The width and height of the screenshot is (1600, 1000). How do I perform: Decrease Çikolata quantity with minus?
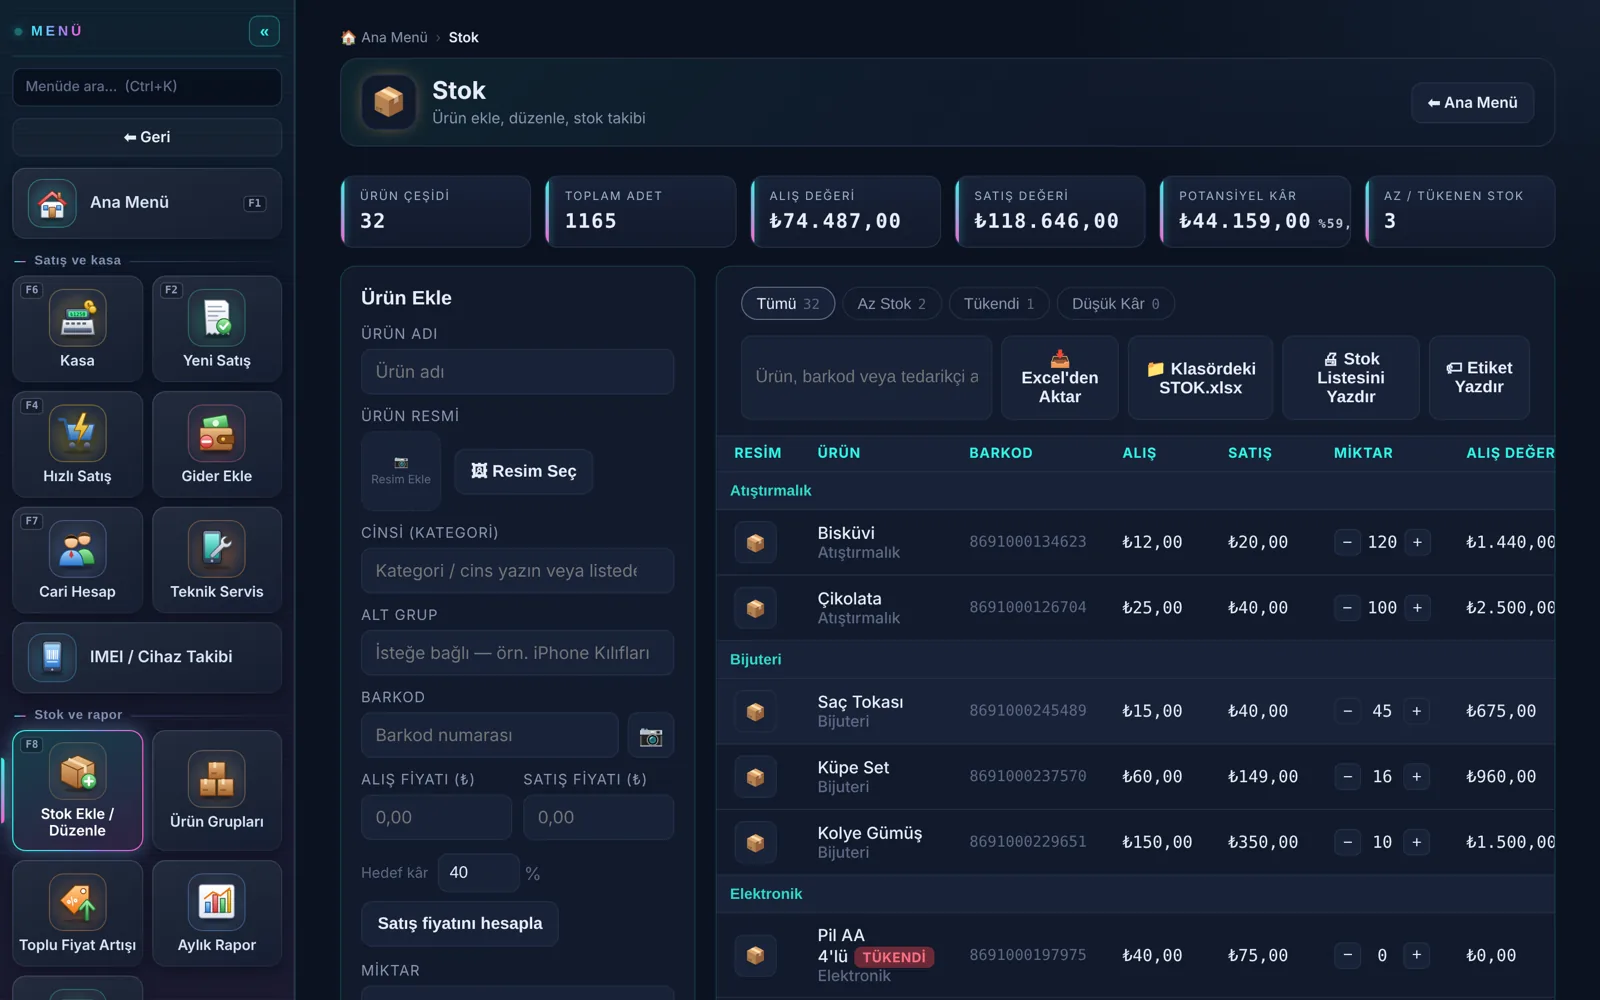click(1348, 608)
